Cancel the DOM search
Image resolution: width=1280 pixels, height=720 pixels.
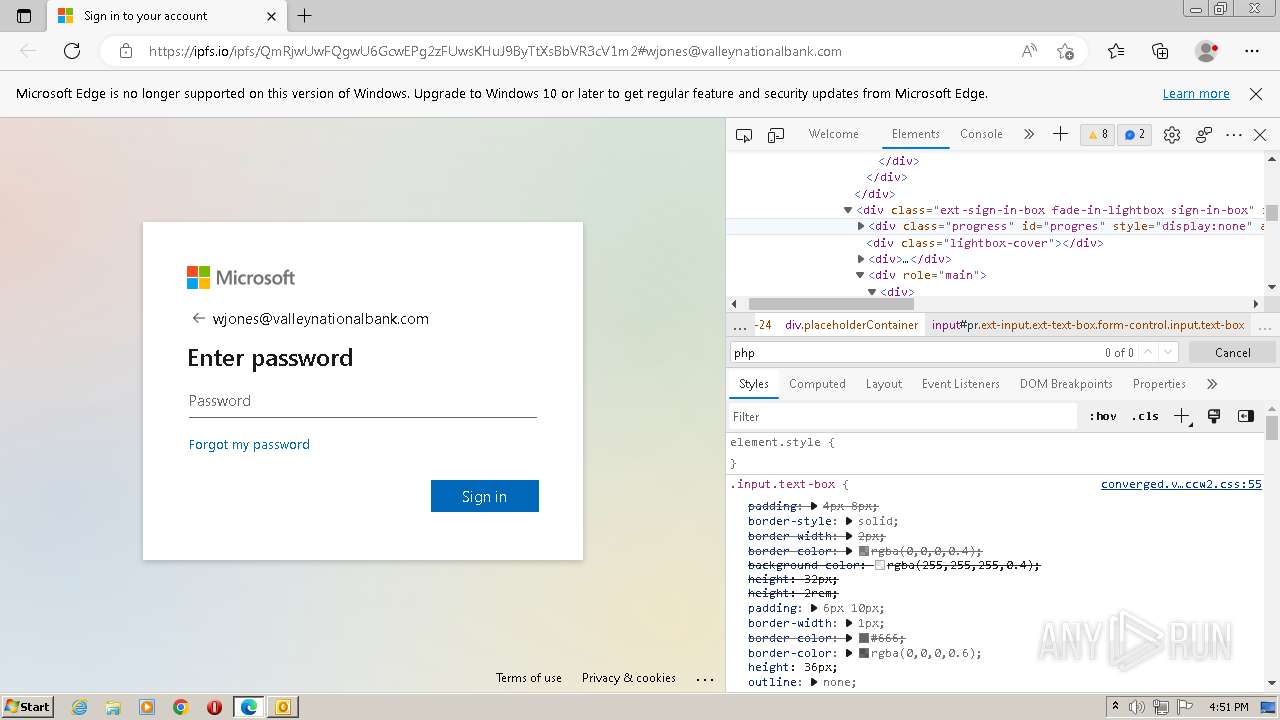click(x=1232, y=352)
